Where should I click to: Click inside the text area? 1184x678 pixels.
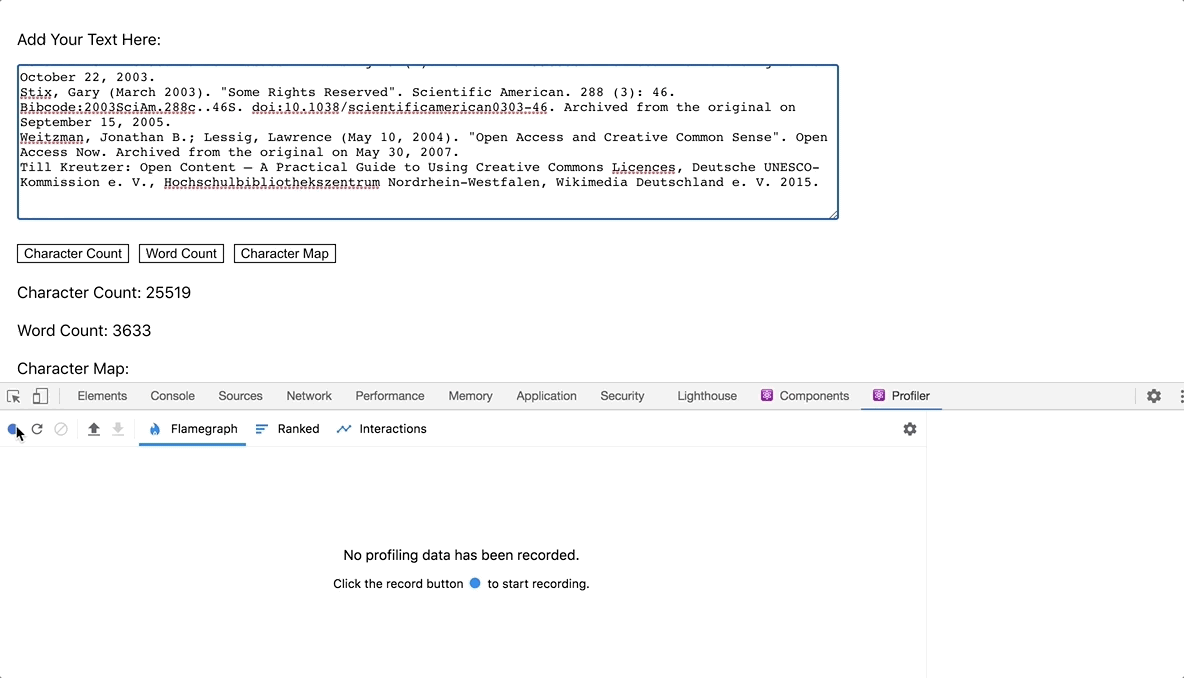[427, 142]
